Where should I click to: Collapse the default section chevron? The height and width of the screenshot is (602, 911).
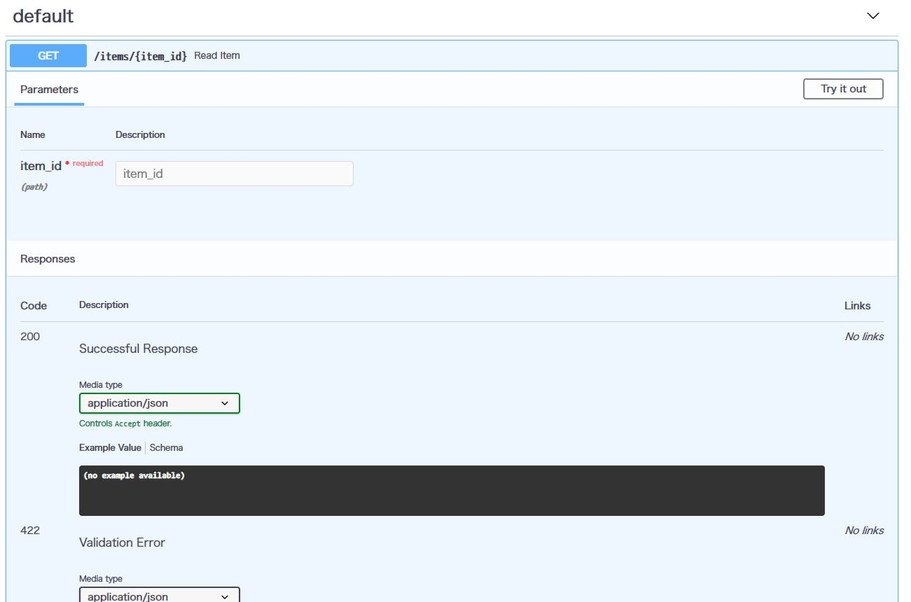pos(872,16)
